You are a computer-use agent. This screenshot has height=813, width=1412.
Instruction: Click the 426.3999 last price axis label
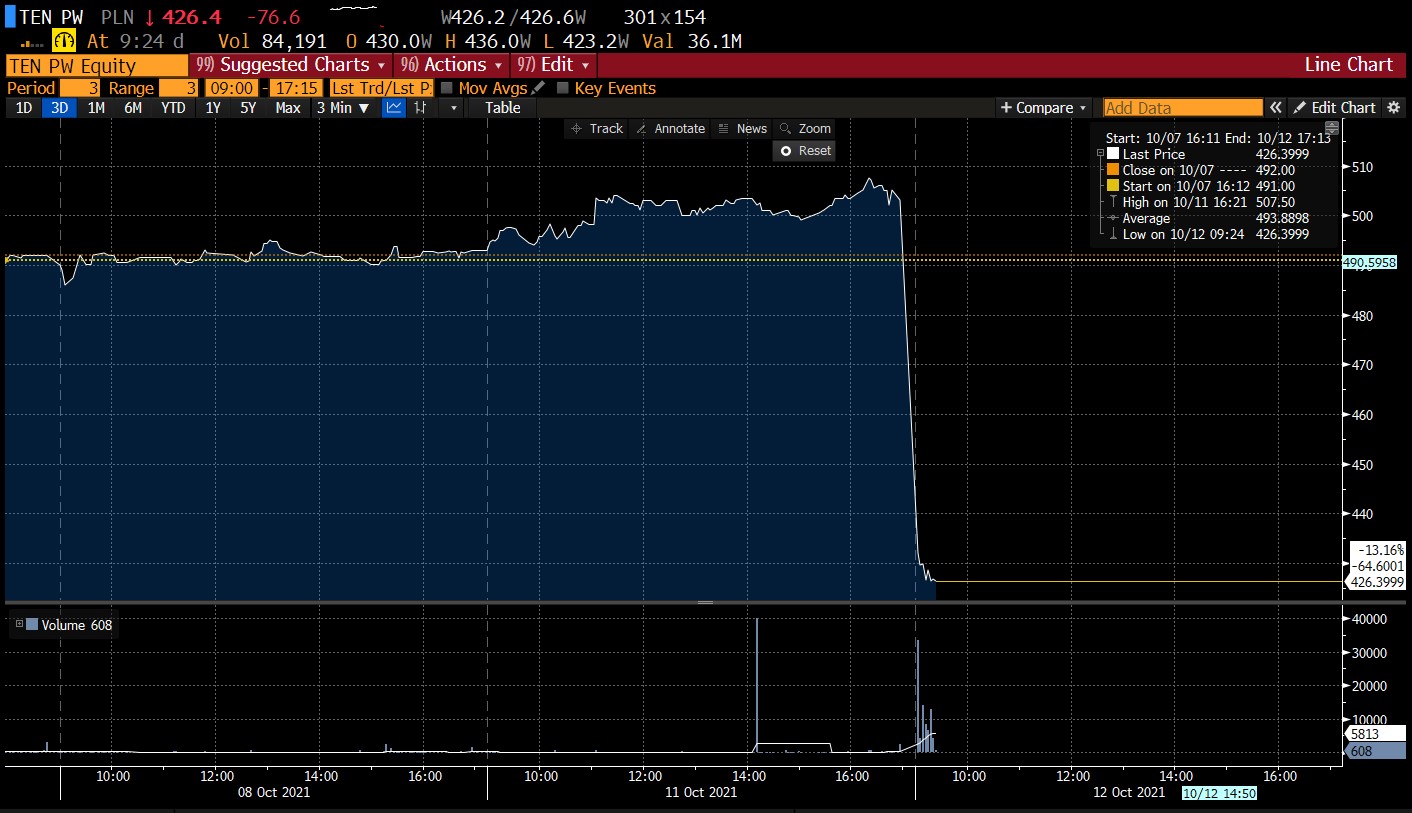pyautogui.click(x=1376, y=582)
